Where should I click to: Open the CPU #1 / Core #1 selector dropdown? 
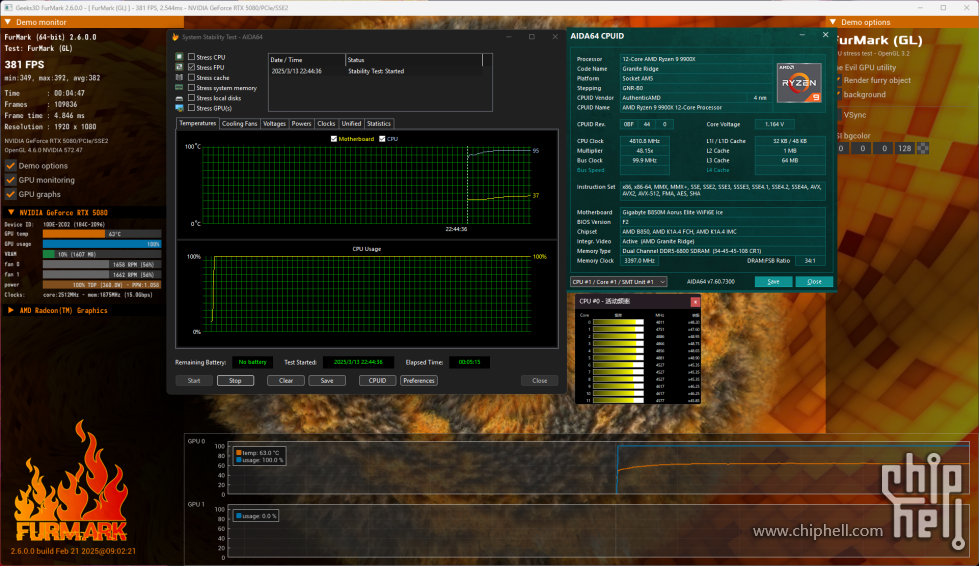[x=618, y=281]
